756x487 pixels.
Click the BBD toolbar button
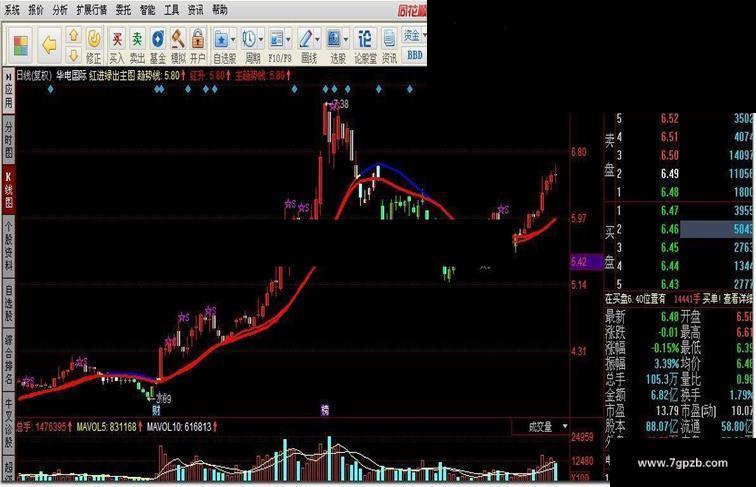point(415,55)
